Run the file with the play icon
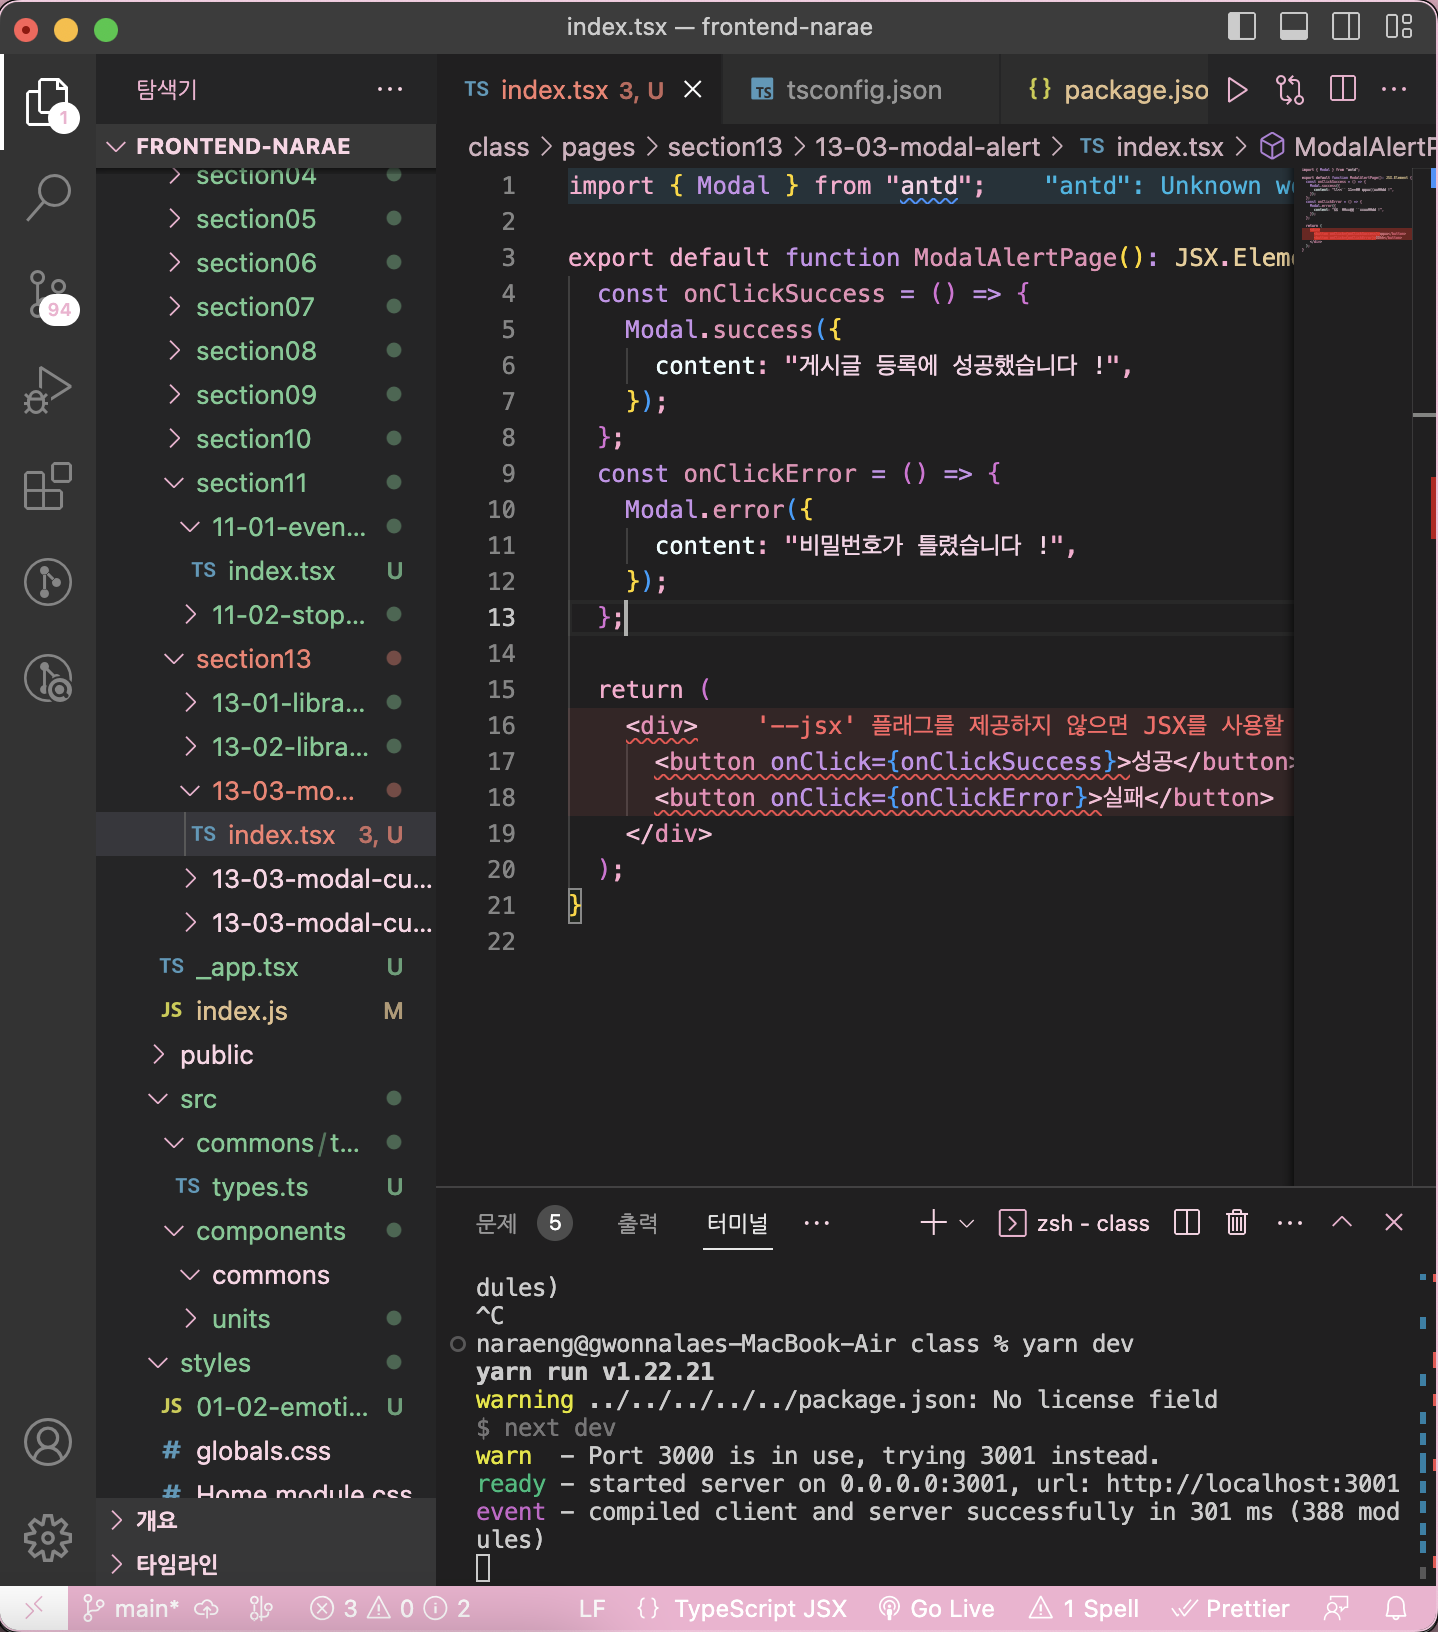1438x1632 pixels. (x=1238, y=90)
